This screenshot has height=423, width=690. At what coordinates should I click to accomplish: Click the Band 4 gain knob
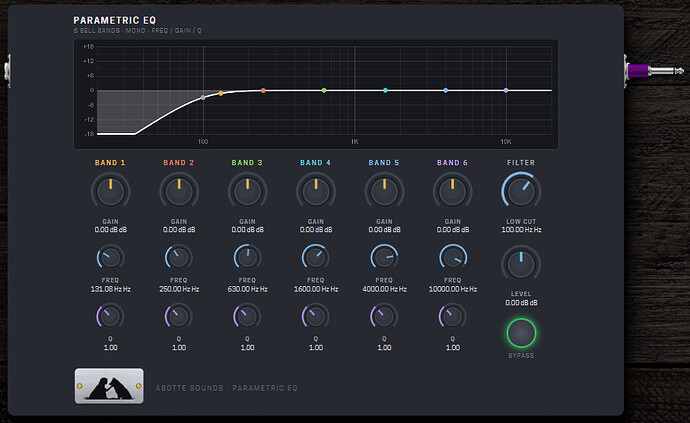pyautogui.click(x=316, y=191)
